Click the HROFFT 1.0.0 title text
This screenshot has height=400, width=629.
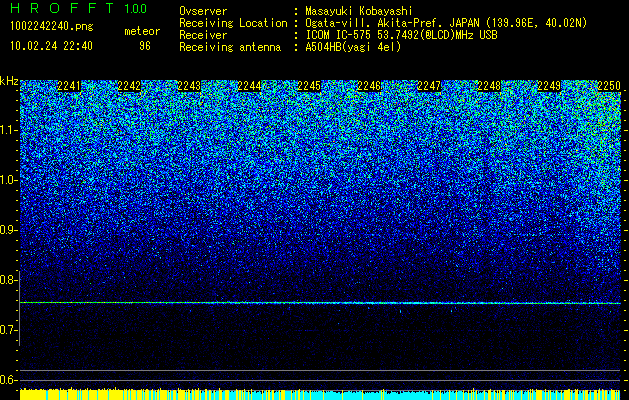tap(79, 8)
